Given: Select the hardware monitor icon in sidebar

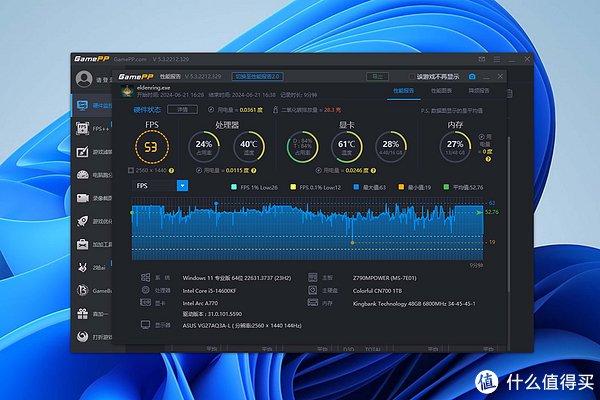Looking at the screenshot, I should coord(83,105).
